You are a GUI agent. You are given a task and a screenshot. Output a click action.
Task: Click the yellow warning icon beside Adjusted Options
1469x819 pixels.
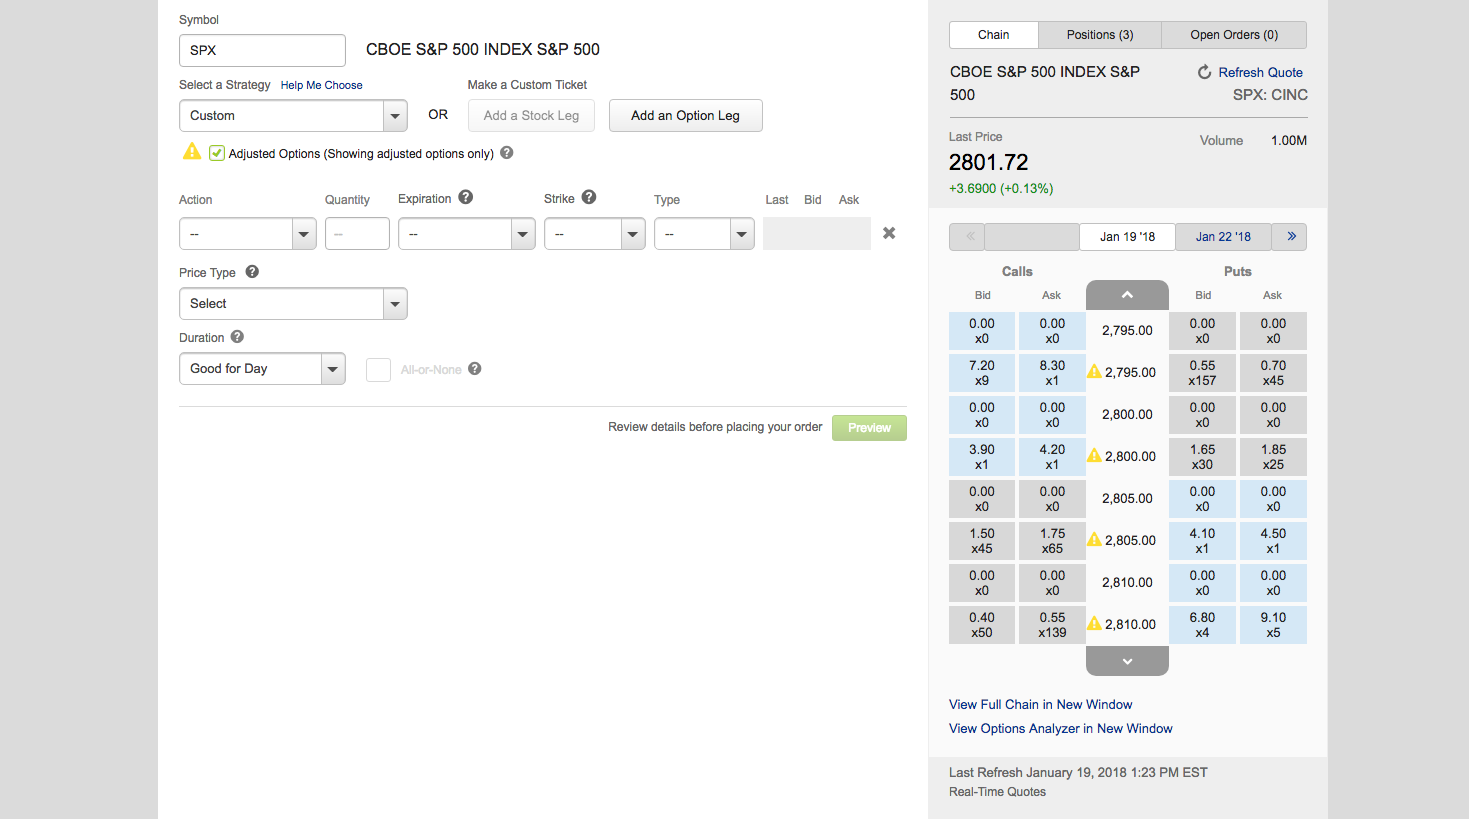pos(192,152)
